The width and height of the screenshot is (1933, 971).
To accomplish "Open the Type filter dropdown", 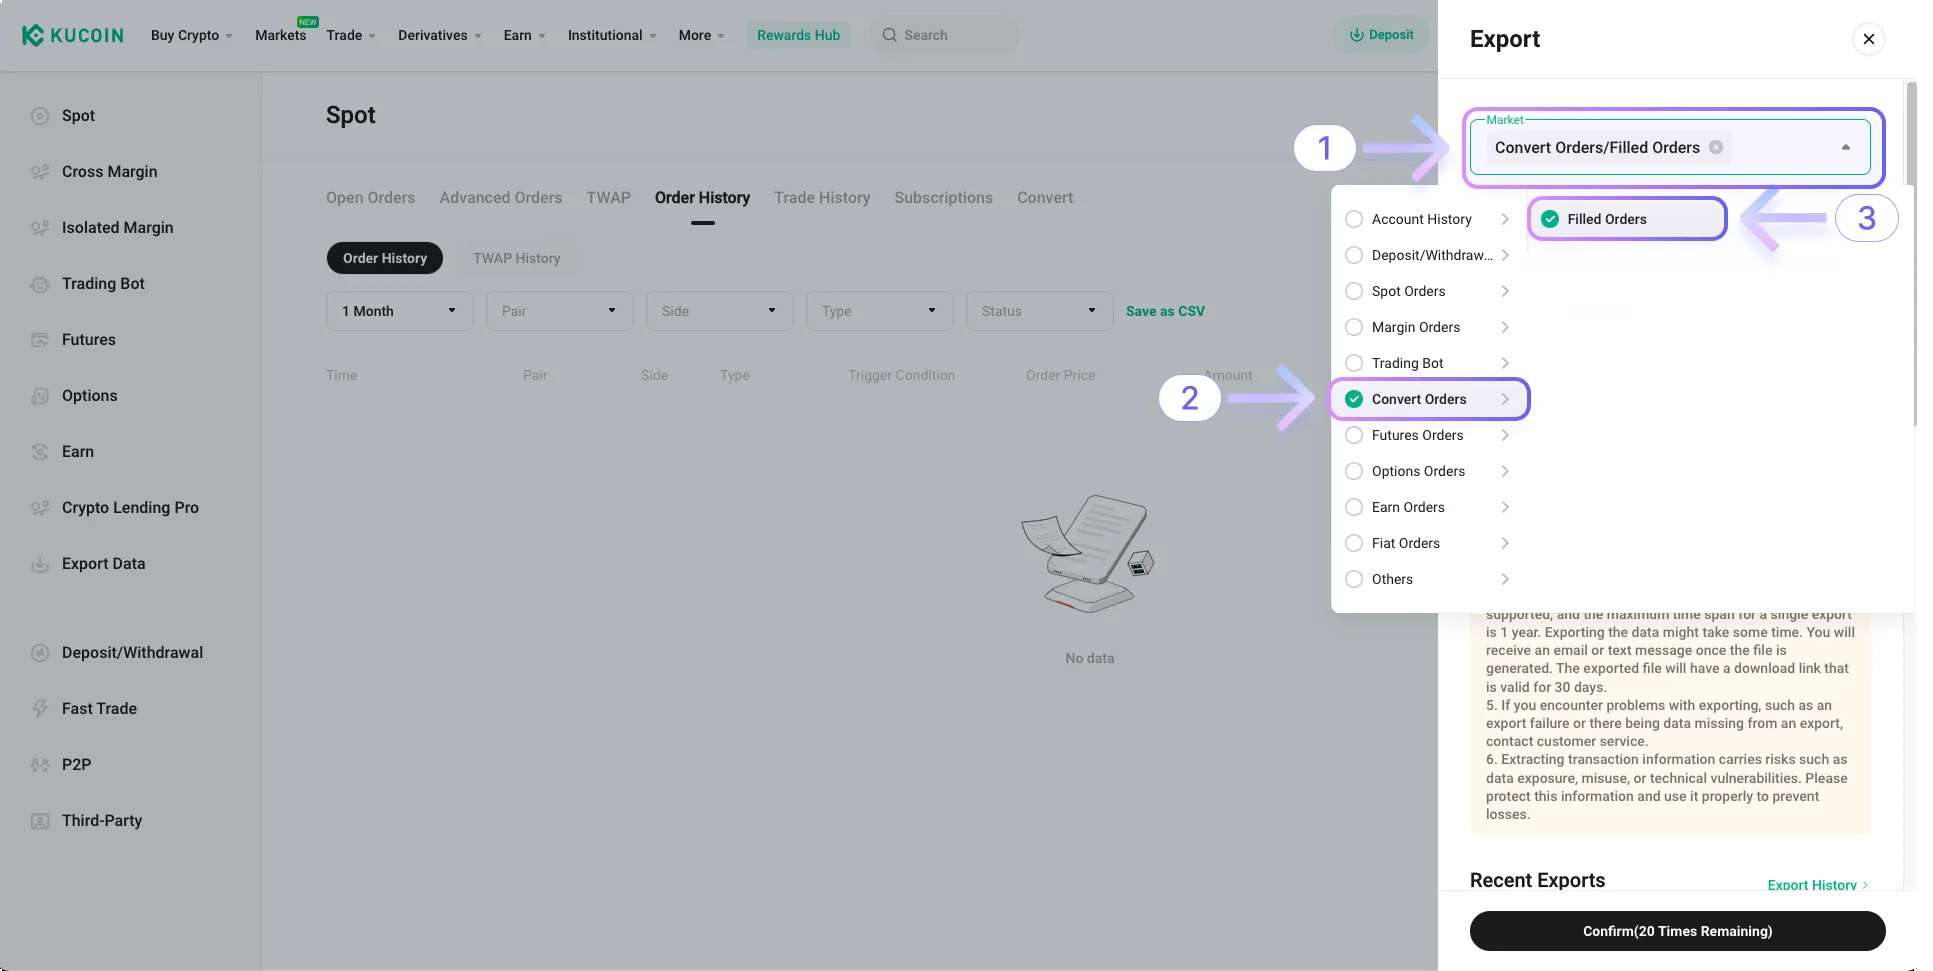I will click(x=880, y=311).
